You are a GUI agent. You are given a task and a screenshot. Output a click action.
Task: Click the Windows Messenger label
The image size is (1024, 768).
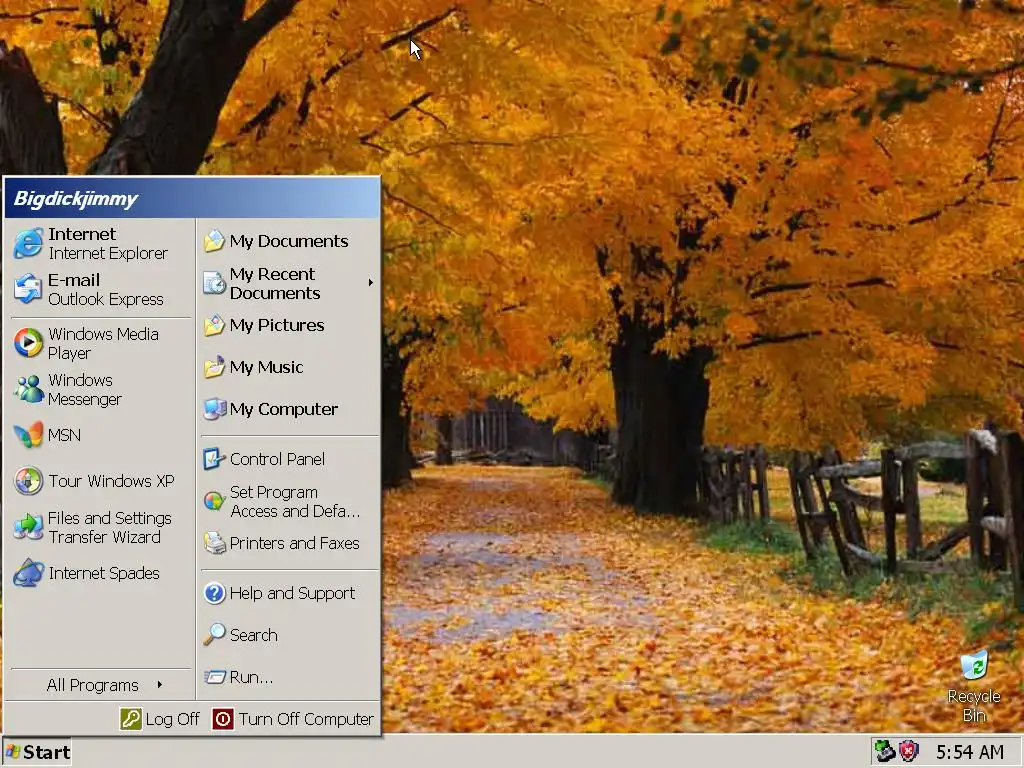pyautogui.click(x=85, y=389)
